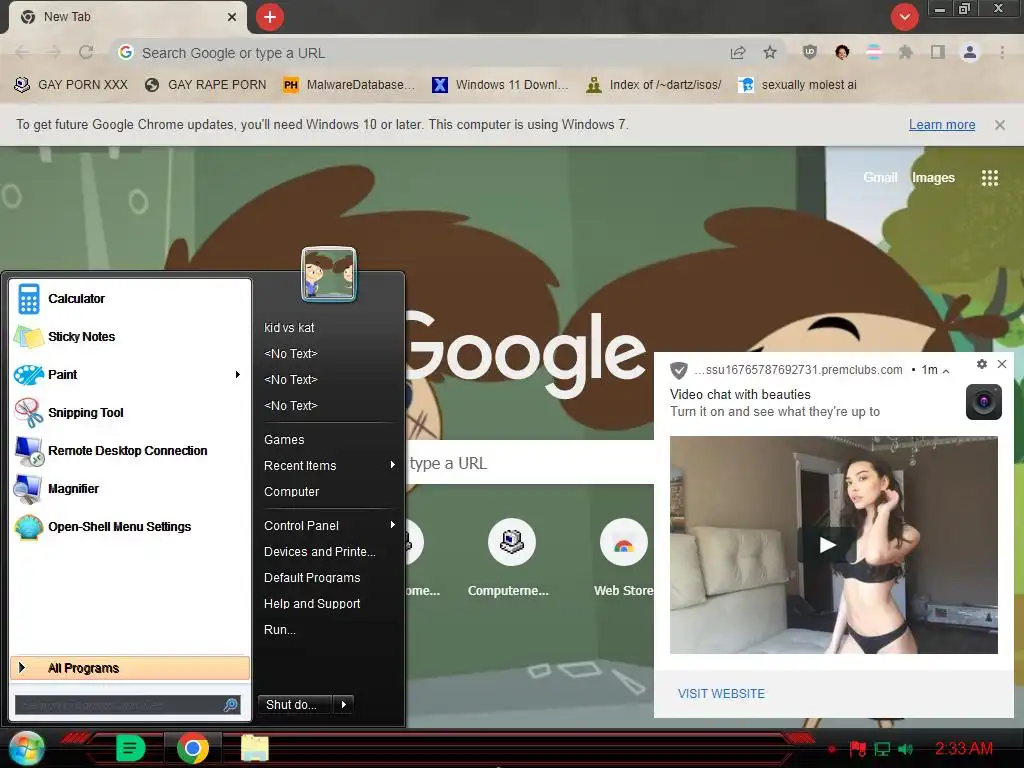This screenshot has width=1024, height=768.
Task: Open the uBlock shield extension icon
Action: [x=810, y=52]
